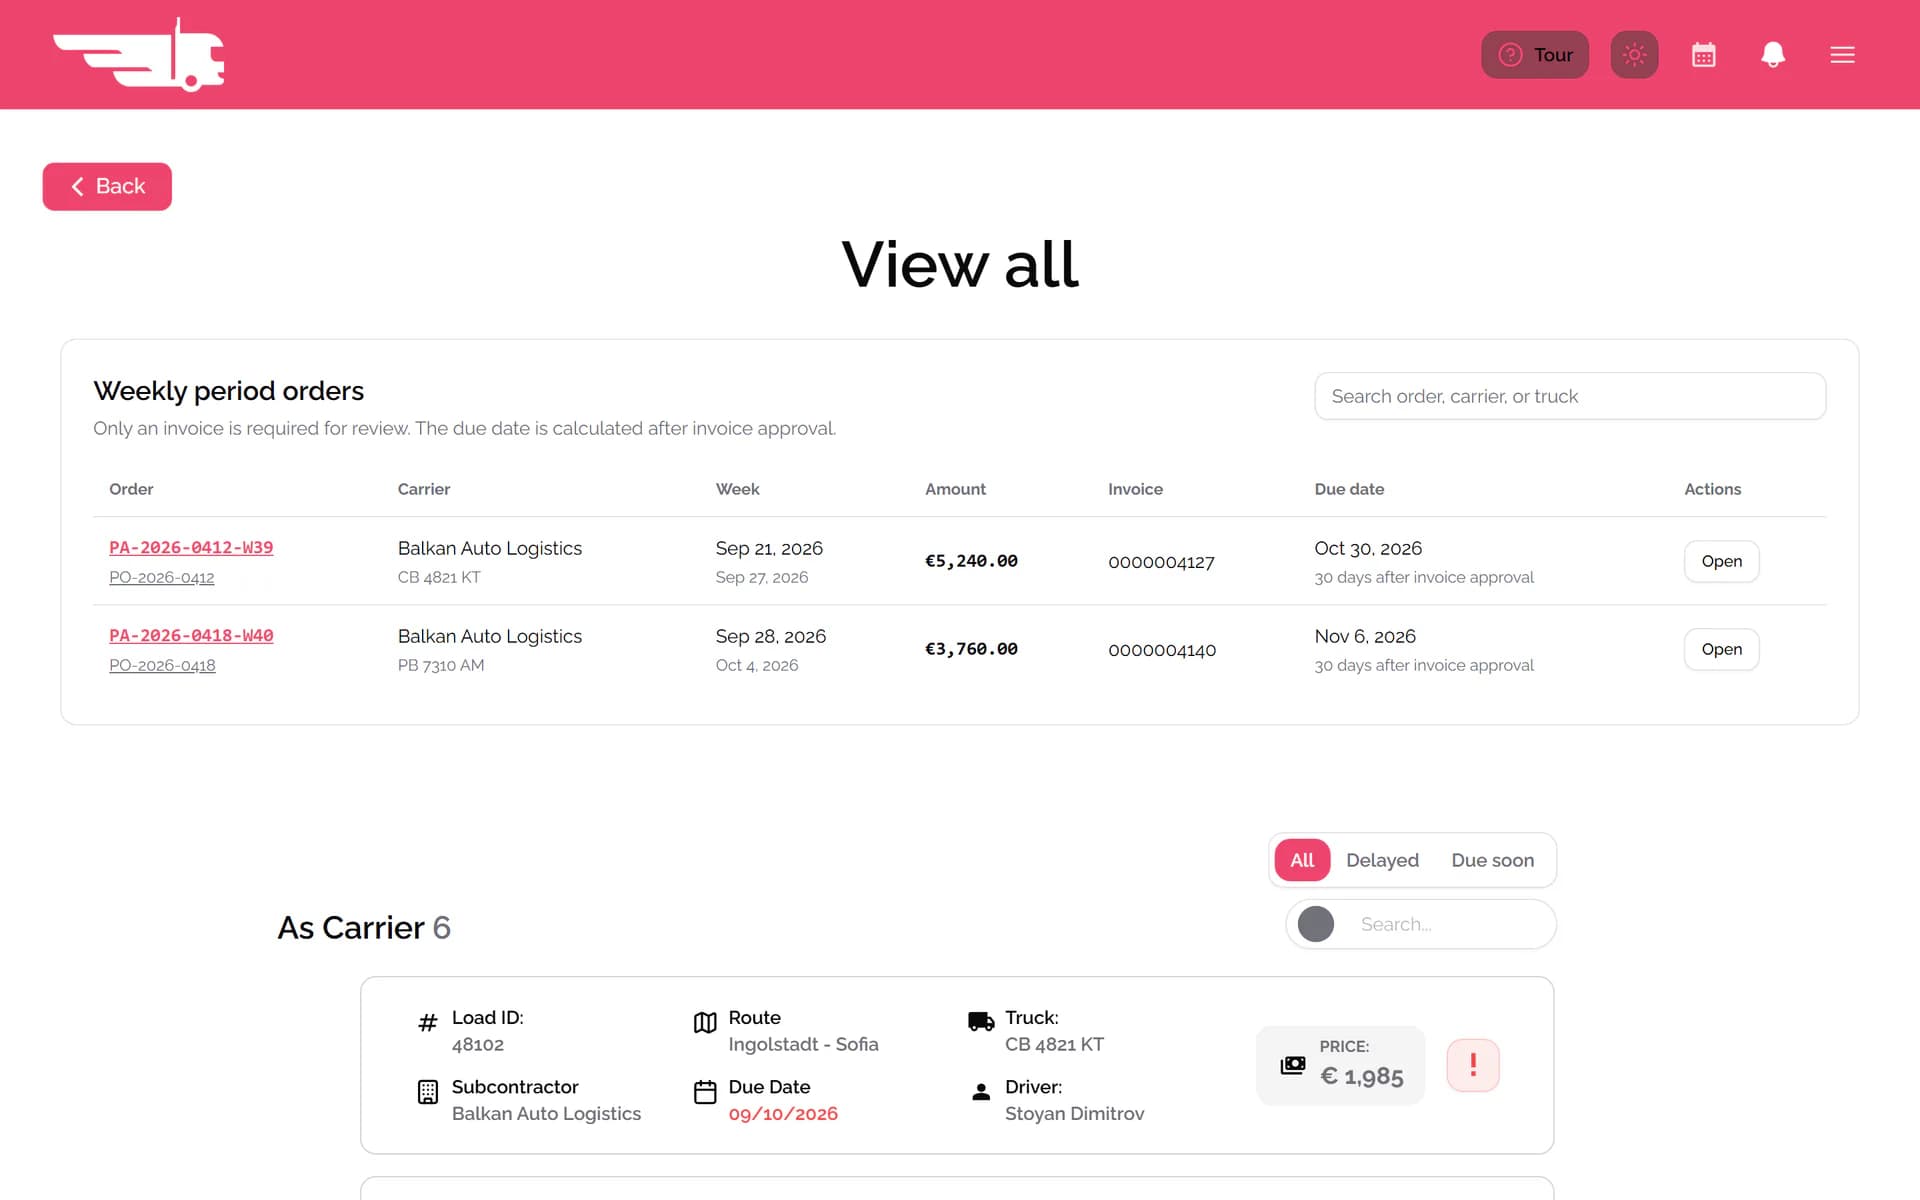Click the Driver person icon

click(x=981, y=1092)
